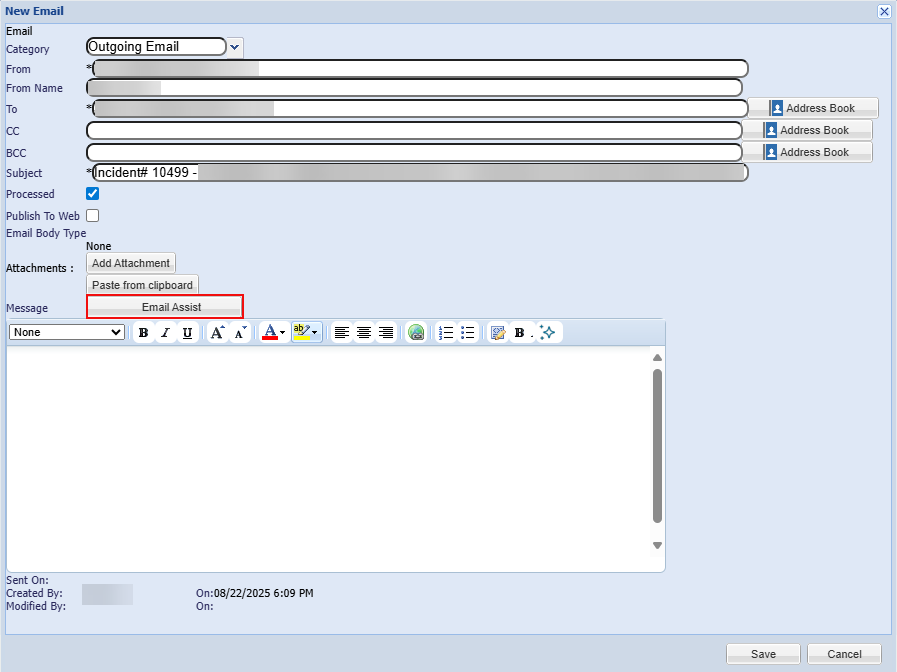Insert a numbered list
This screenshot has height=672, width=897.
tap(446, 333)
